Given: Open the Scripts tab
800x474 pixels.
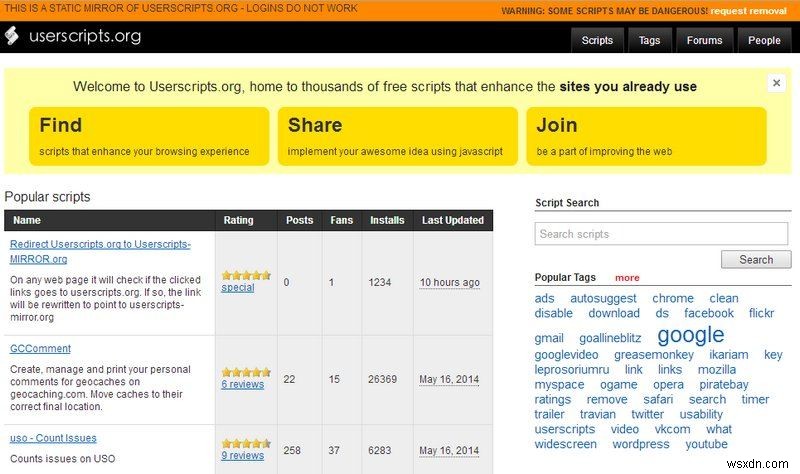Looking at the screenshot, I should [x=597, y=41].
